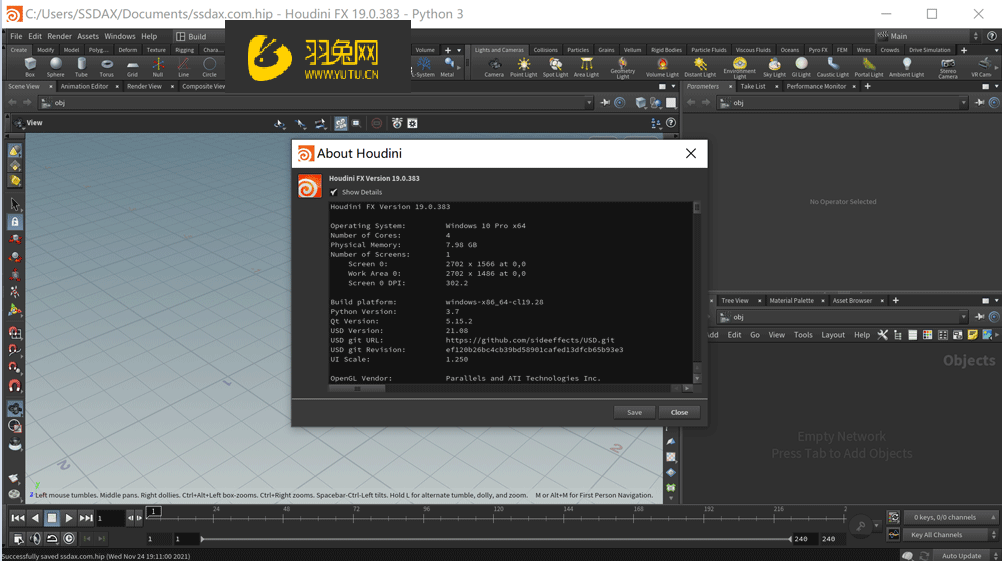Click Save in About Houdini dialog
1002x561 pixels.
tap(634, 412)
